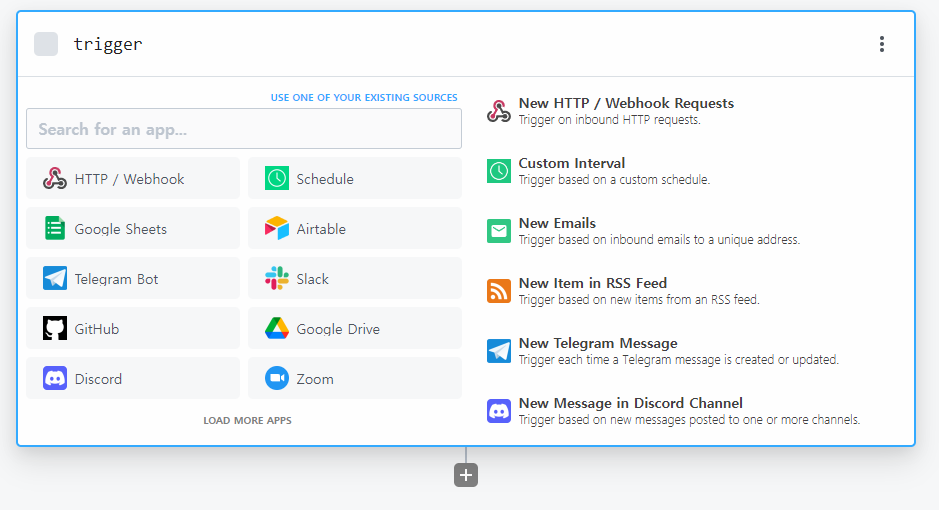The image size is (939, 510).
Task: Choose the Zoom app label
Action: click(x=315, y=379)
